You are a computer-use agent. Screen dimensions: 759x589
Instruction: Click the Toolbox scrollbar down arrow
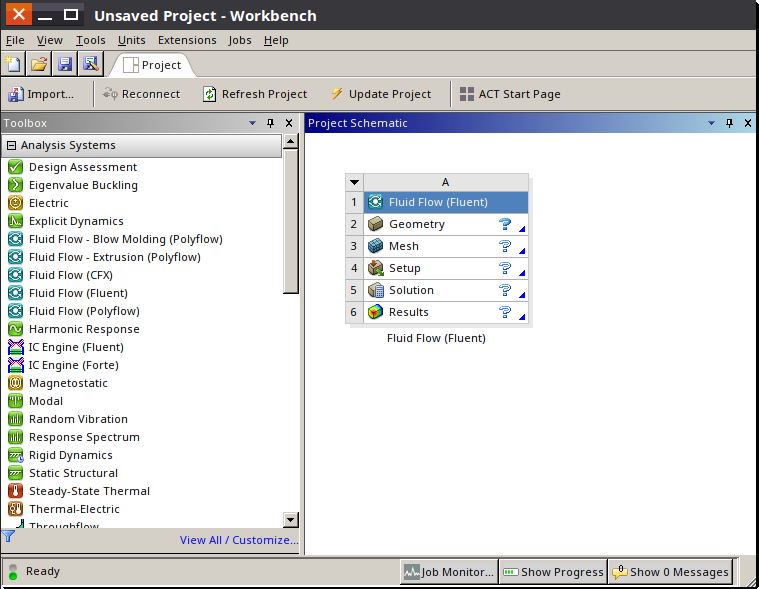coord(290,520)
